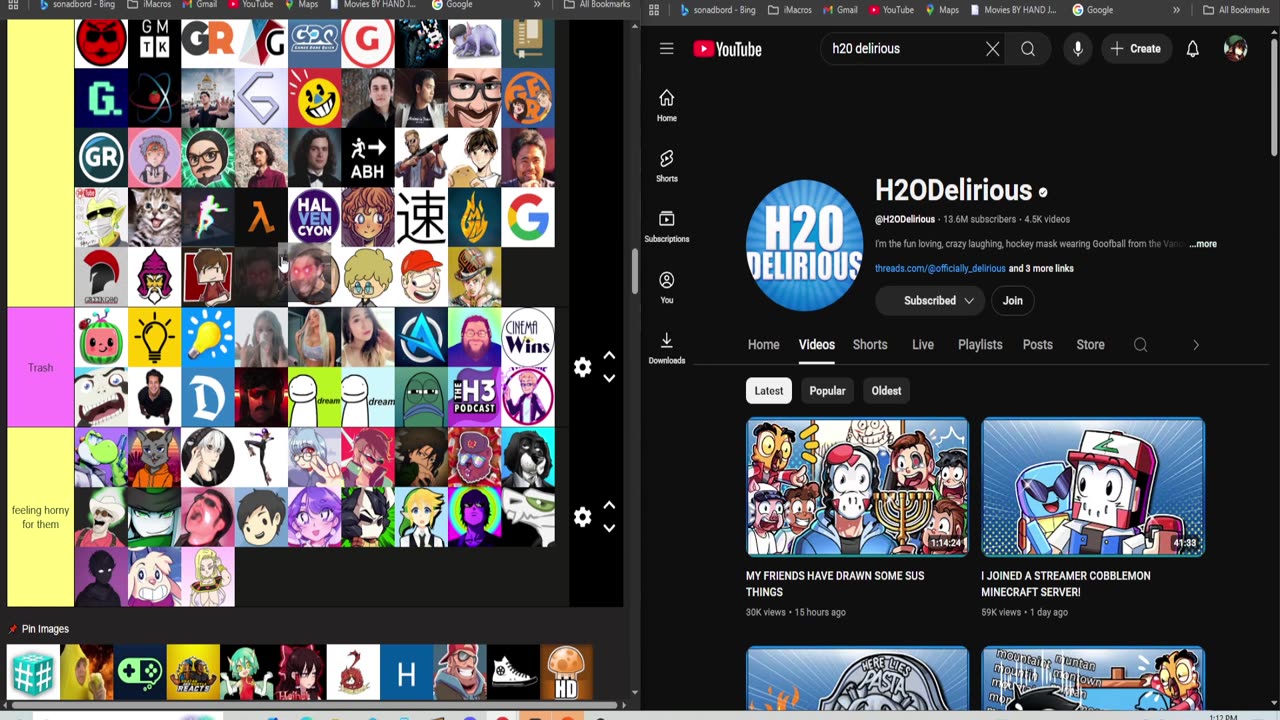Expand bookmarks overflow chevron in left window
The height and width of the screenshot is (720, 1280).
tap(537, 5)
